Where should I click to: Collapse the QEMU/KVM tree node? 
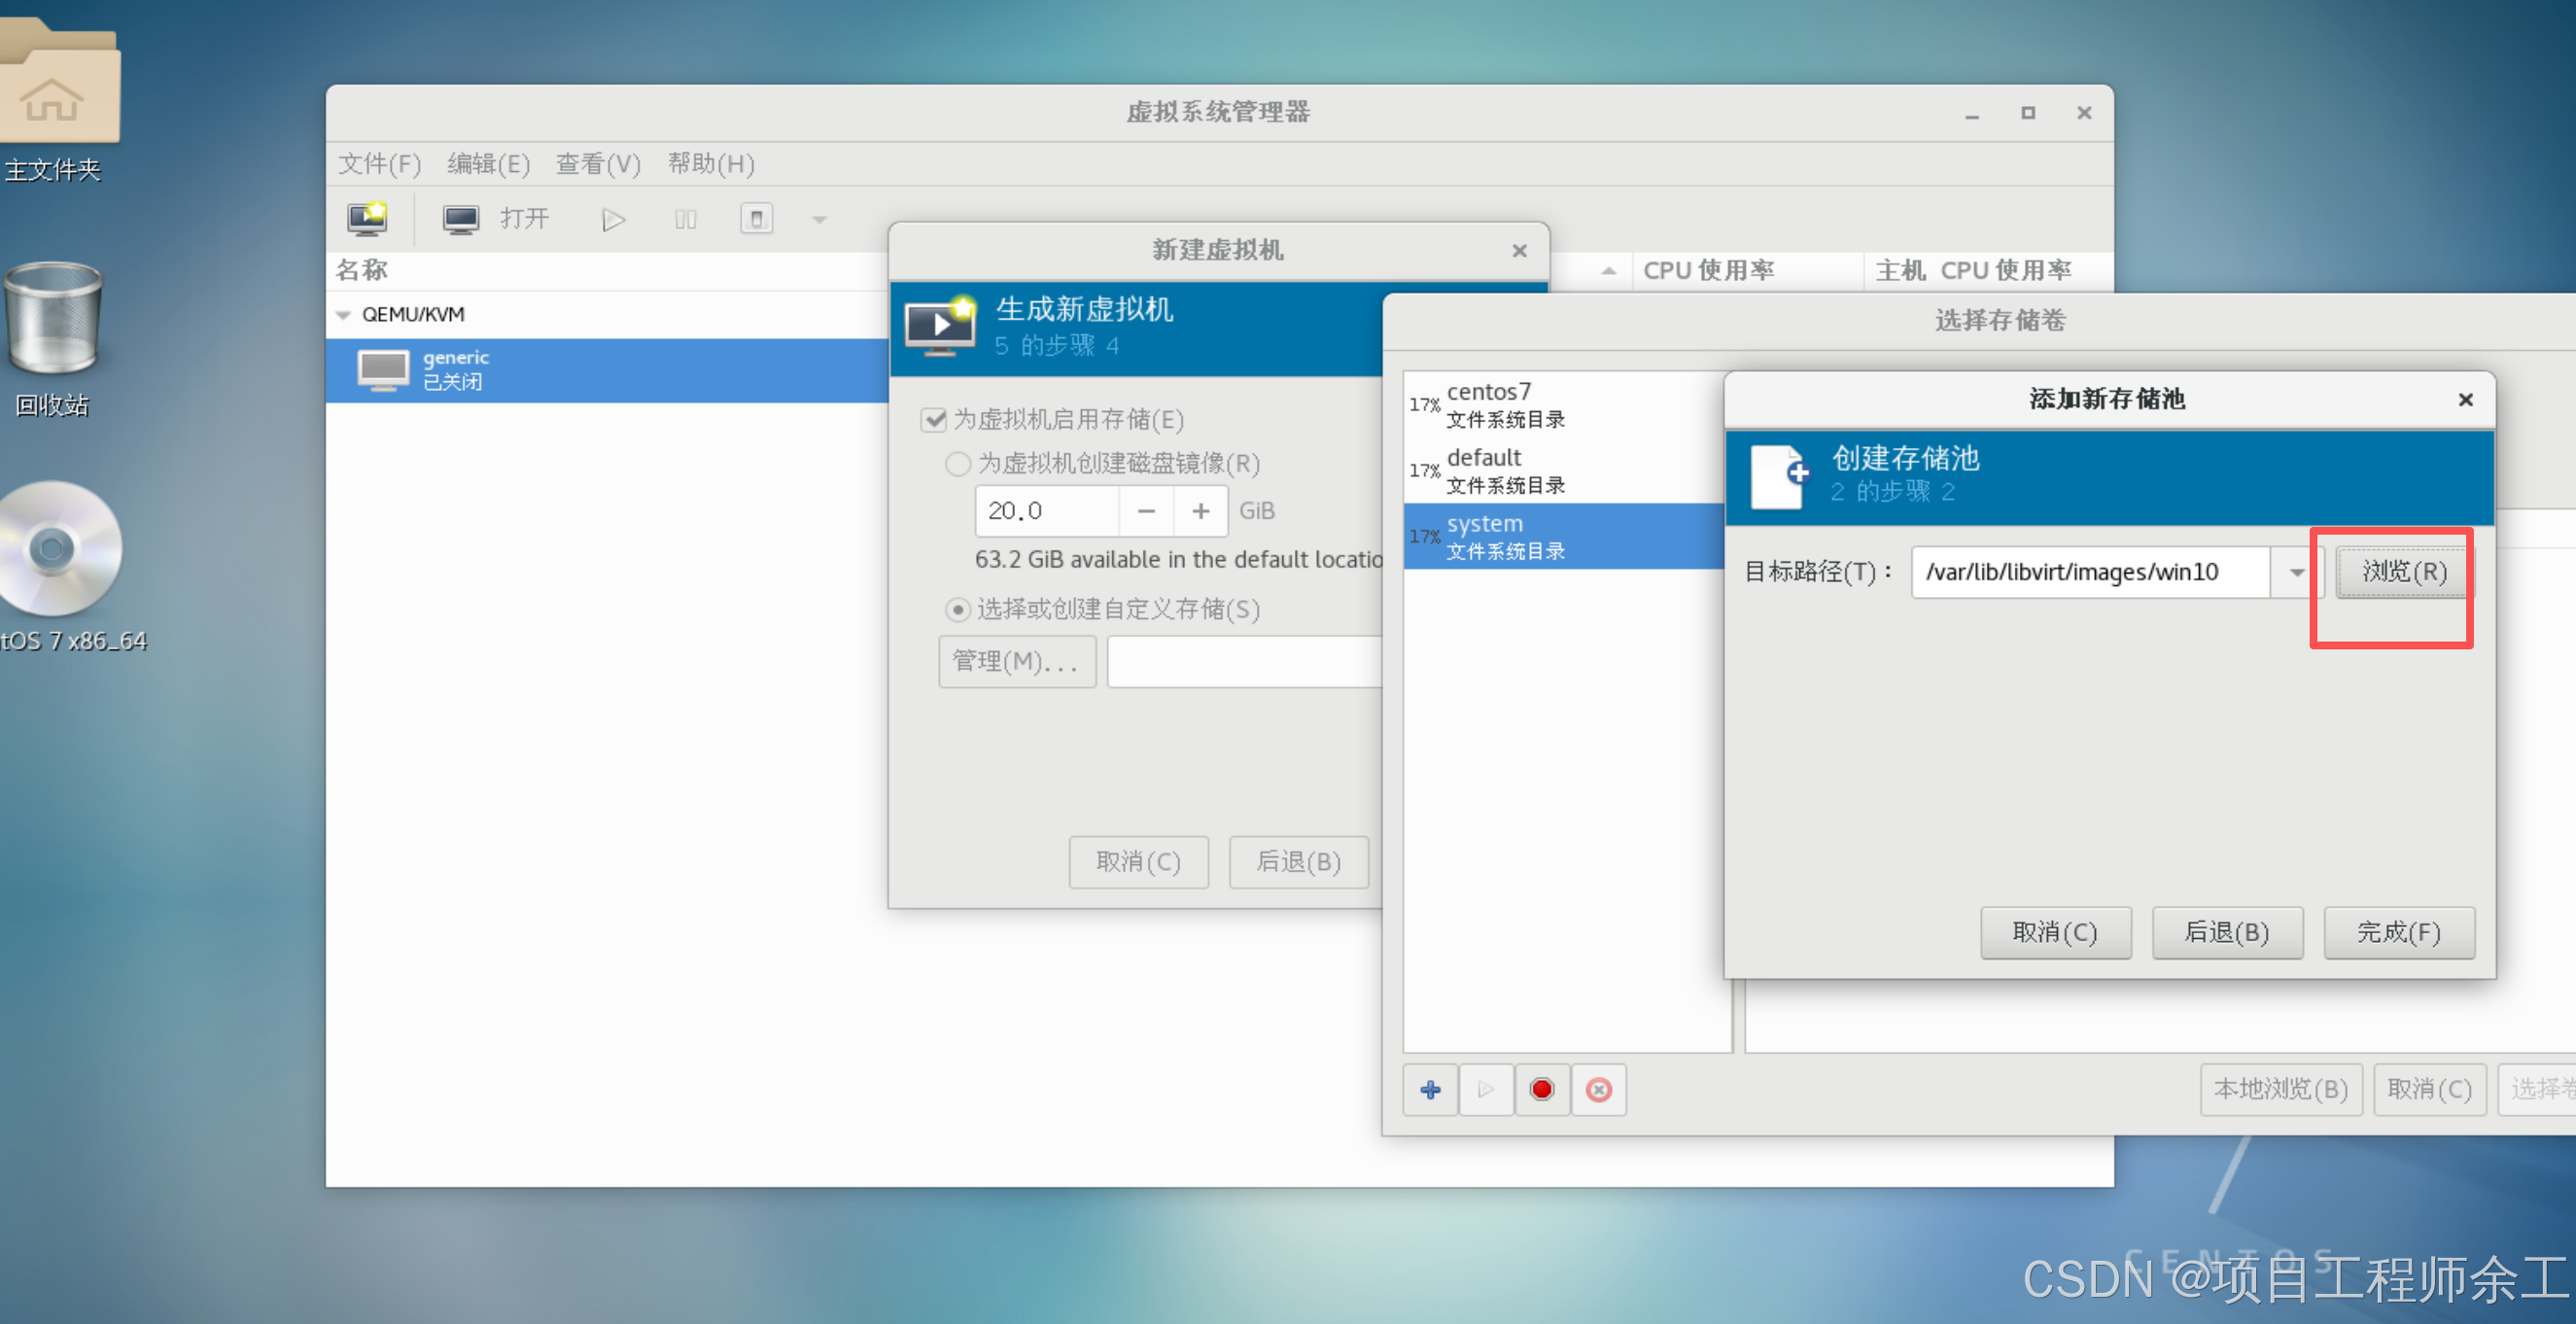tap(344, 315)
